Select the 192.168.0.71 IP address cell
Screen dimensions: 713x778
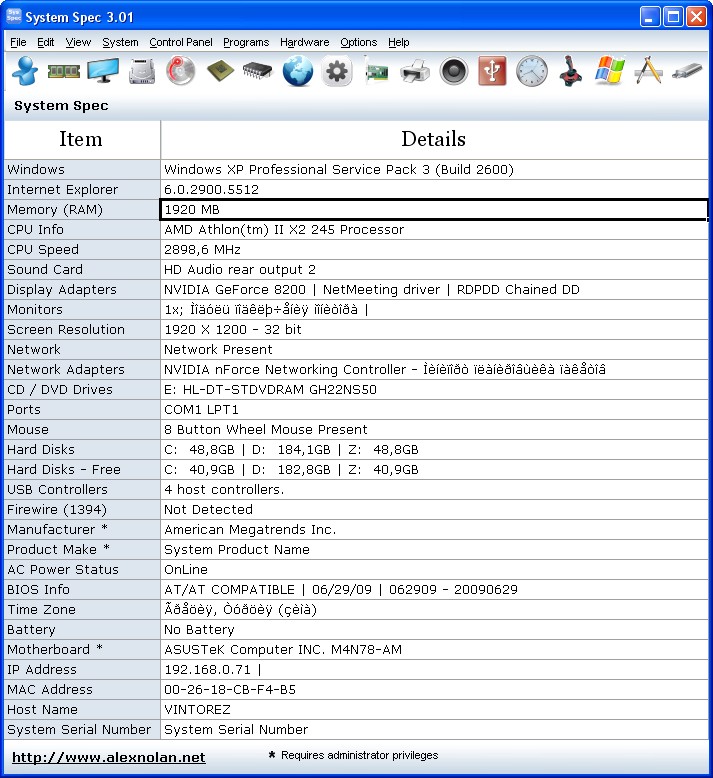coord(434,670)
